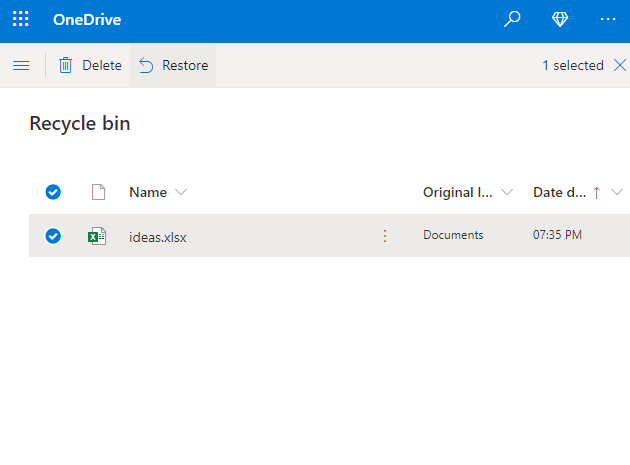Image resolution: width=630 pixels, height=465 pixels.
Task: Click the Delete trash icon
Action: 65,65
